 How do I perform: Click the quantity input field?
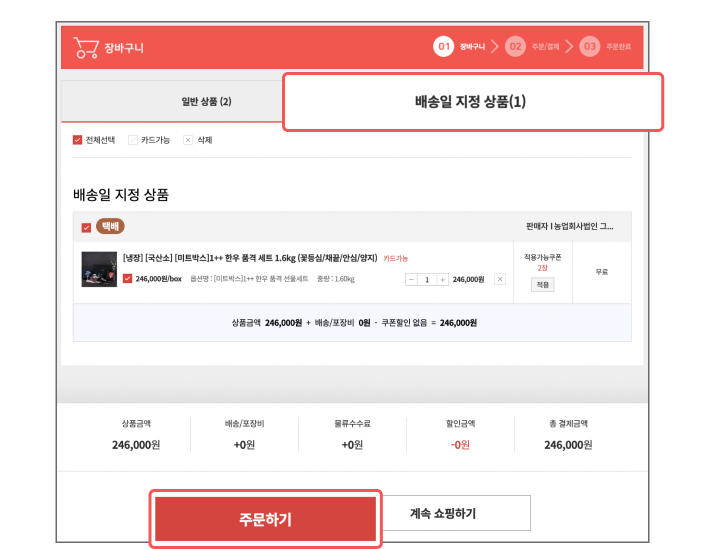[428, 279]
